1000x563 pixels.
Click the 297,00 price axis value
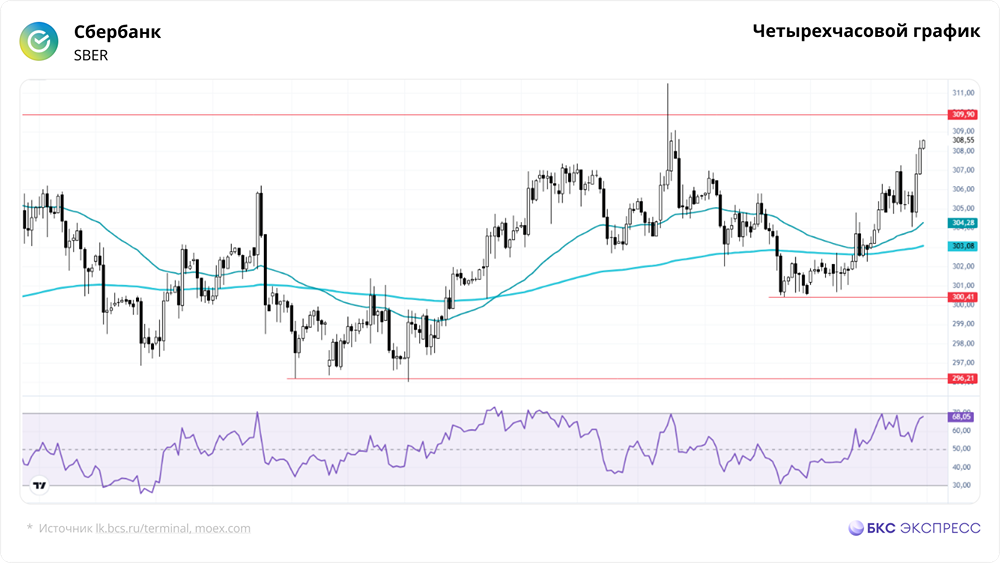click(x=963, y=363)
